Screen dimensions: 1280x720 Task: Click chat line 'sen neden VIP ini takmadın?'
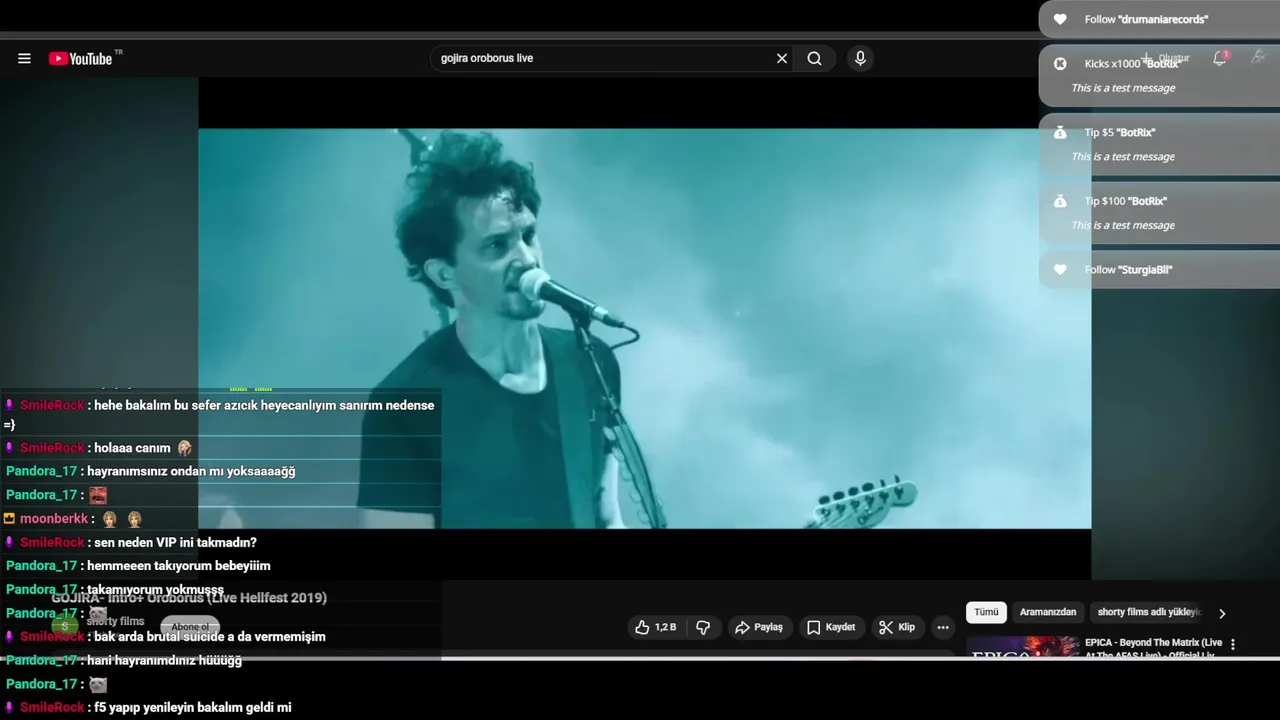coord(175,543)
